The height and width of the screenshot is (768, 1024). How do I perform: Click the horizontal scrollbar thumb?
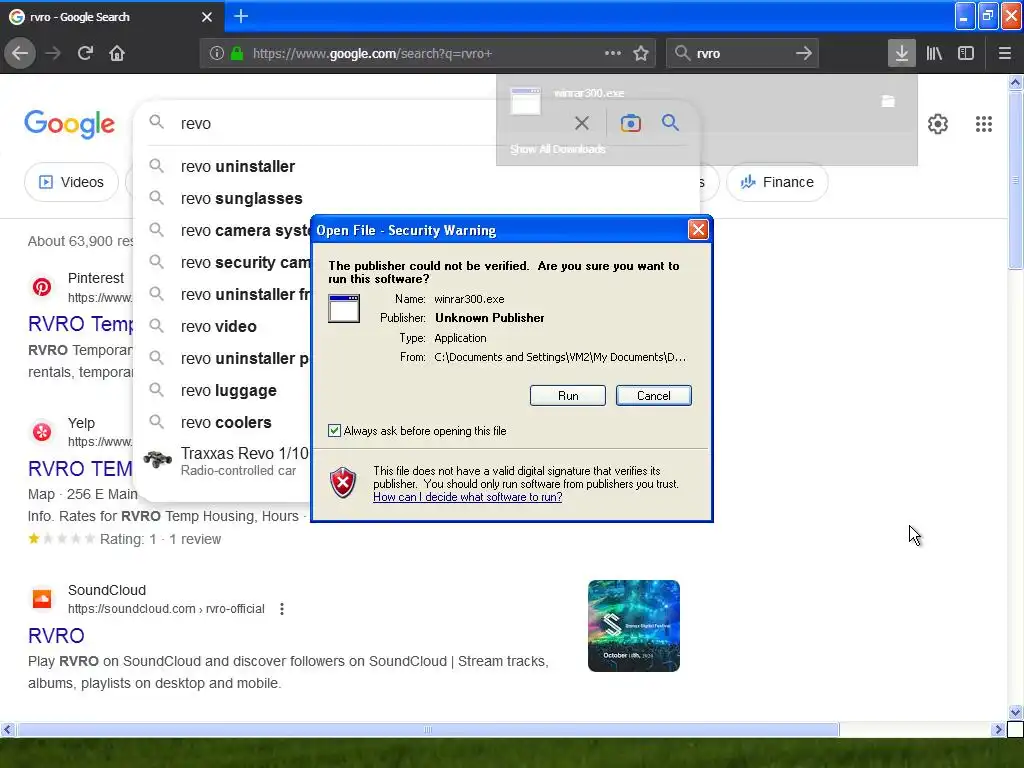428,729
